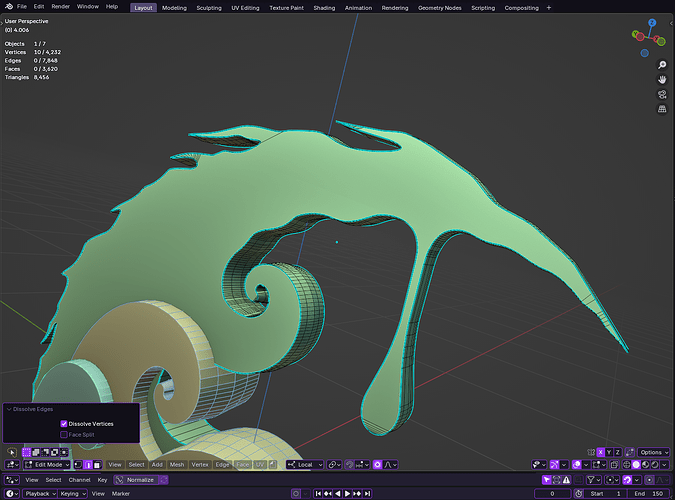Choose Set new selection mode icon
Viewport: 675px width, 500px height.
27,452
